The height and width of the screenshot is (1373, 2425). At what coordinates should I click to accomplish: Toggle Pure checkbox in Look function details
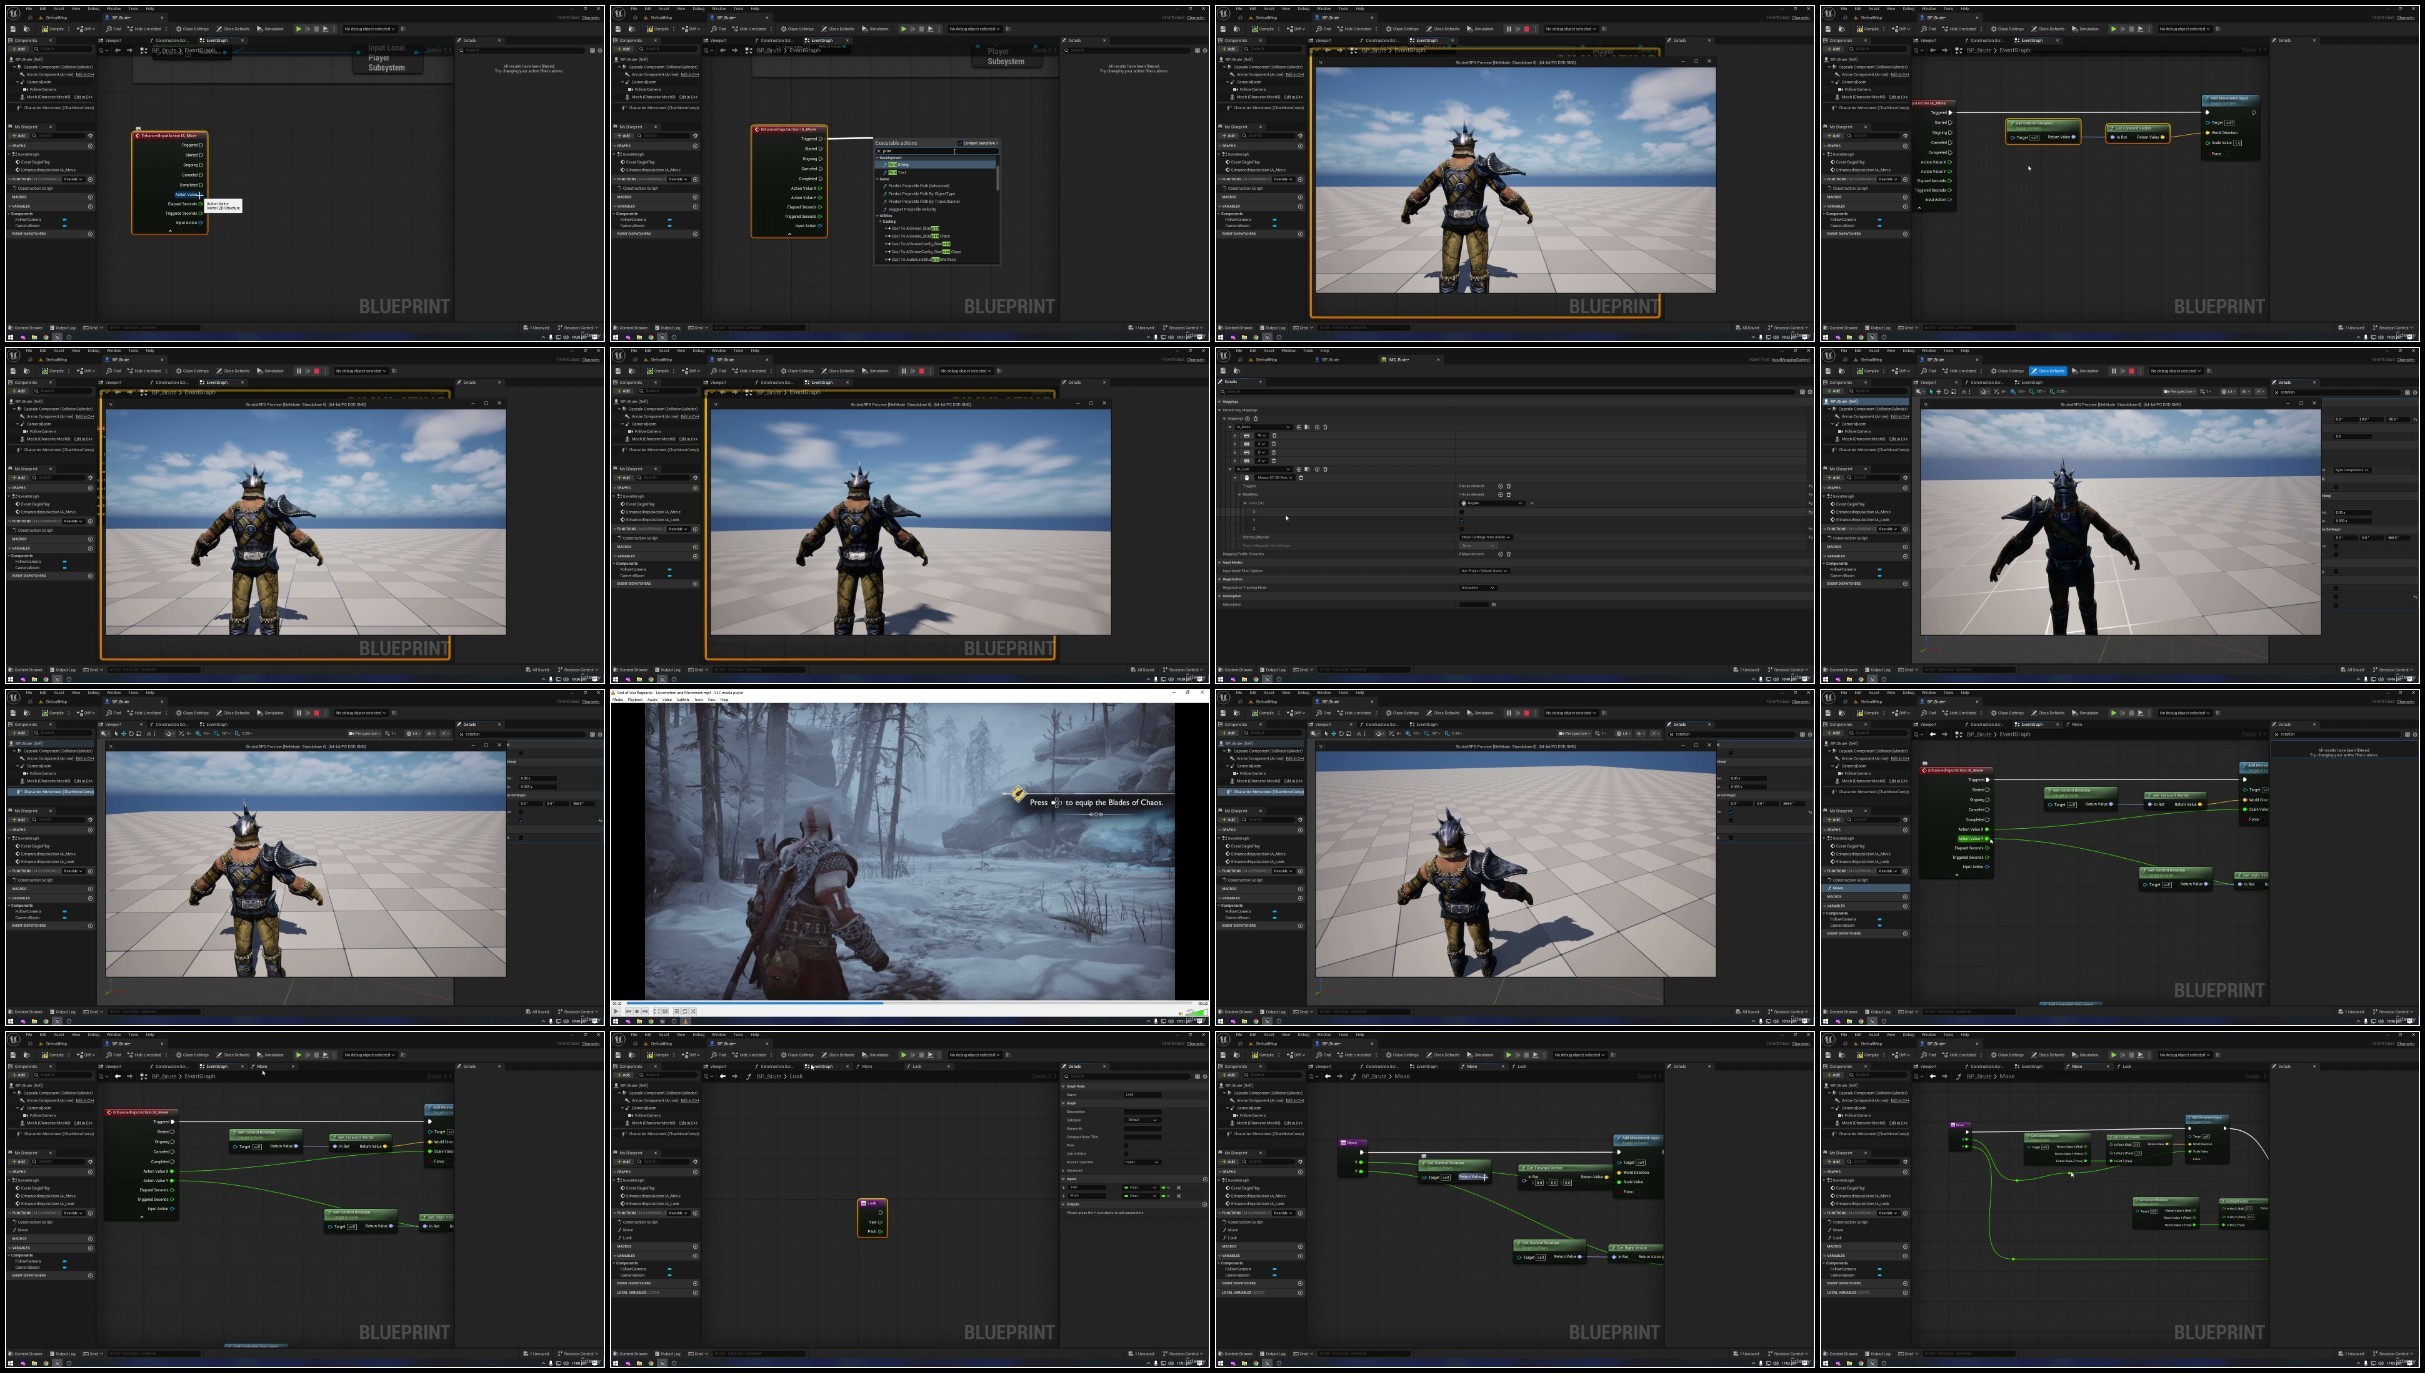pyautogui.click(x=1126, y=1145)
